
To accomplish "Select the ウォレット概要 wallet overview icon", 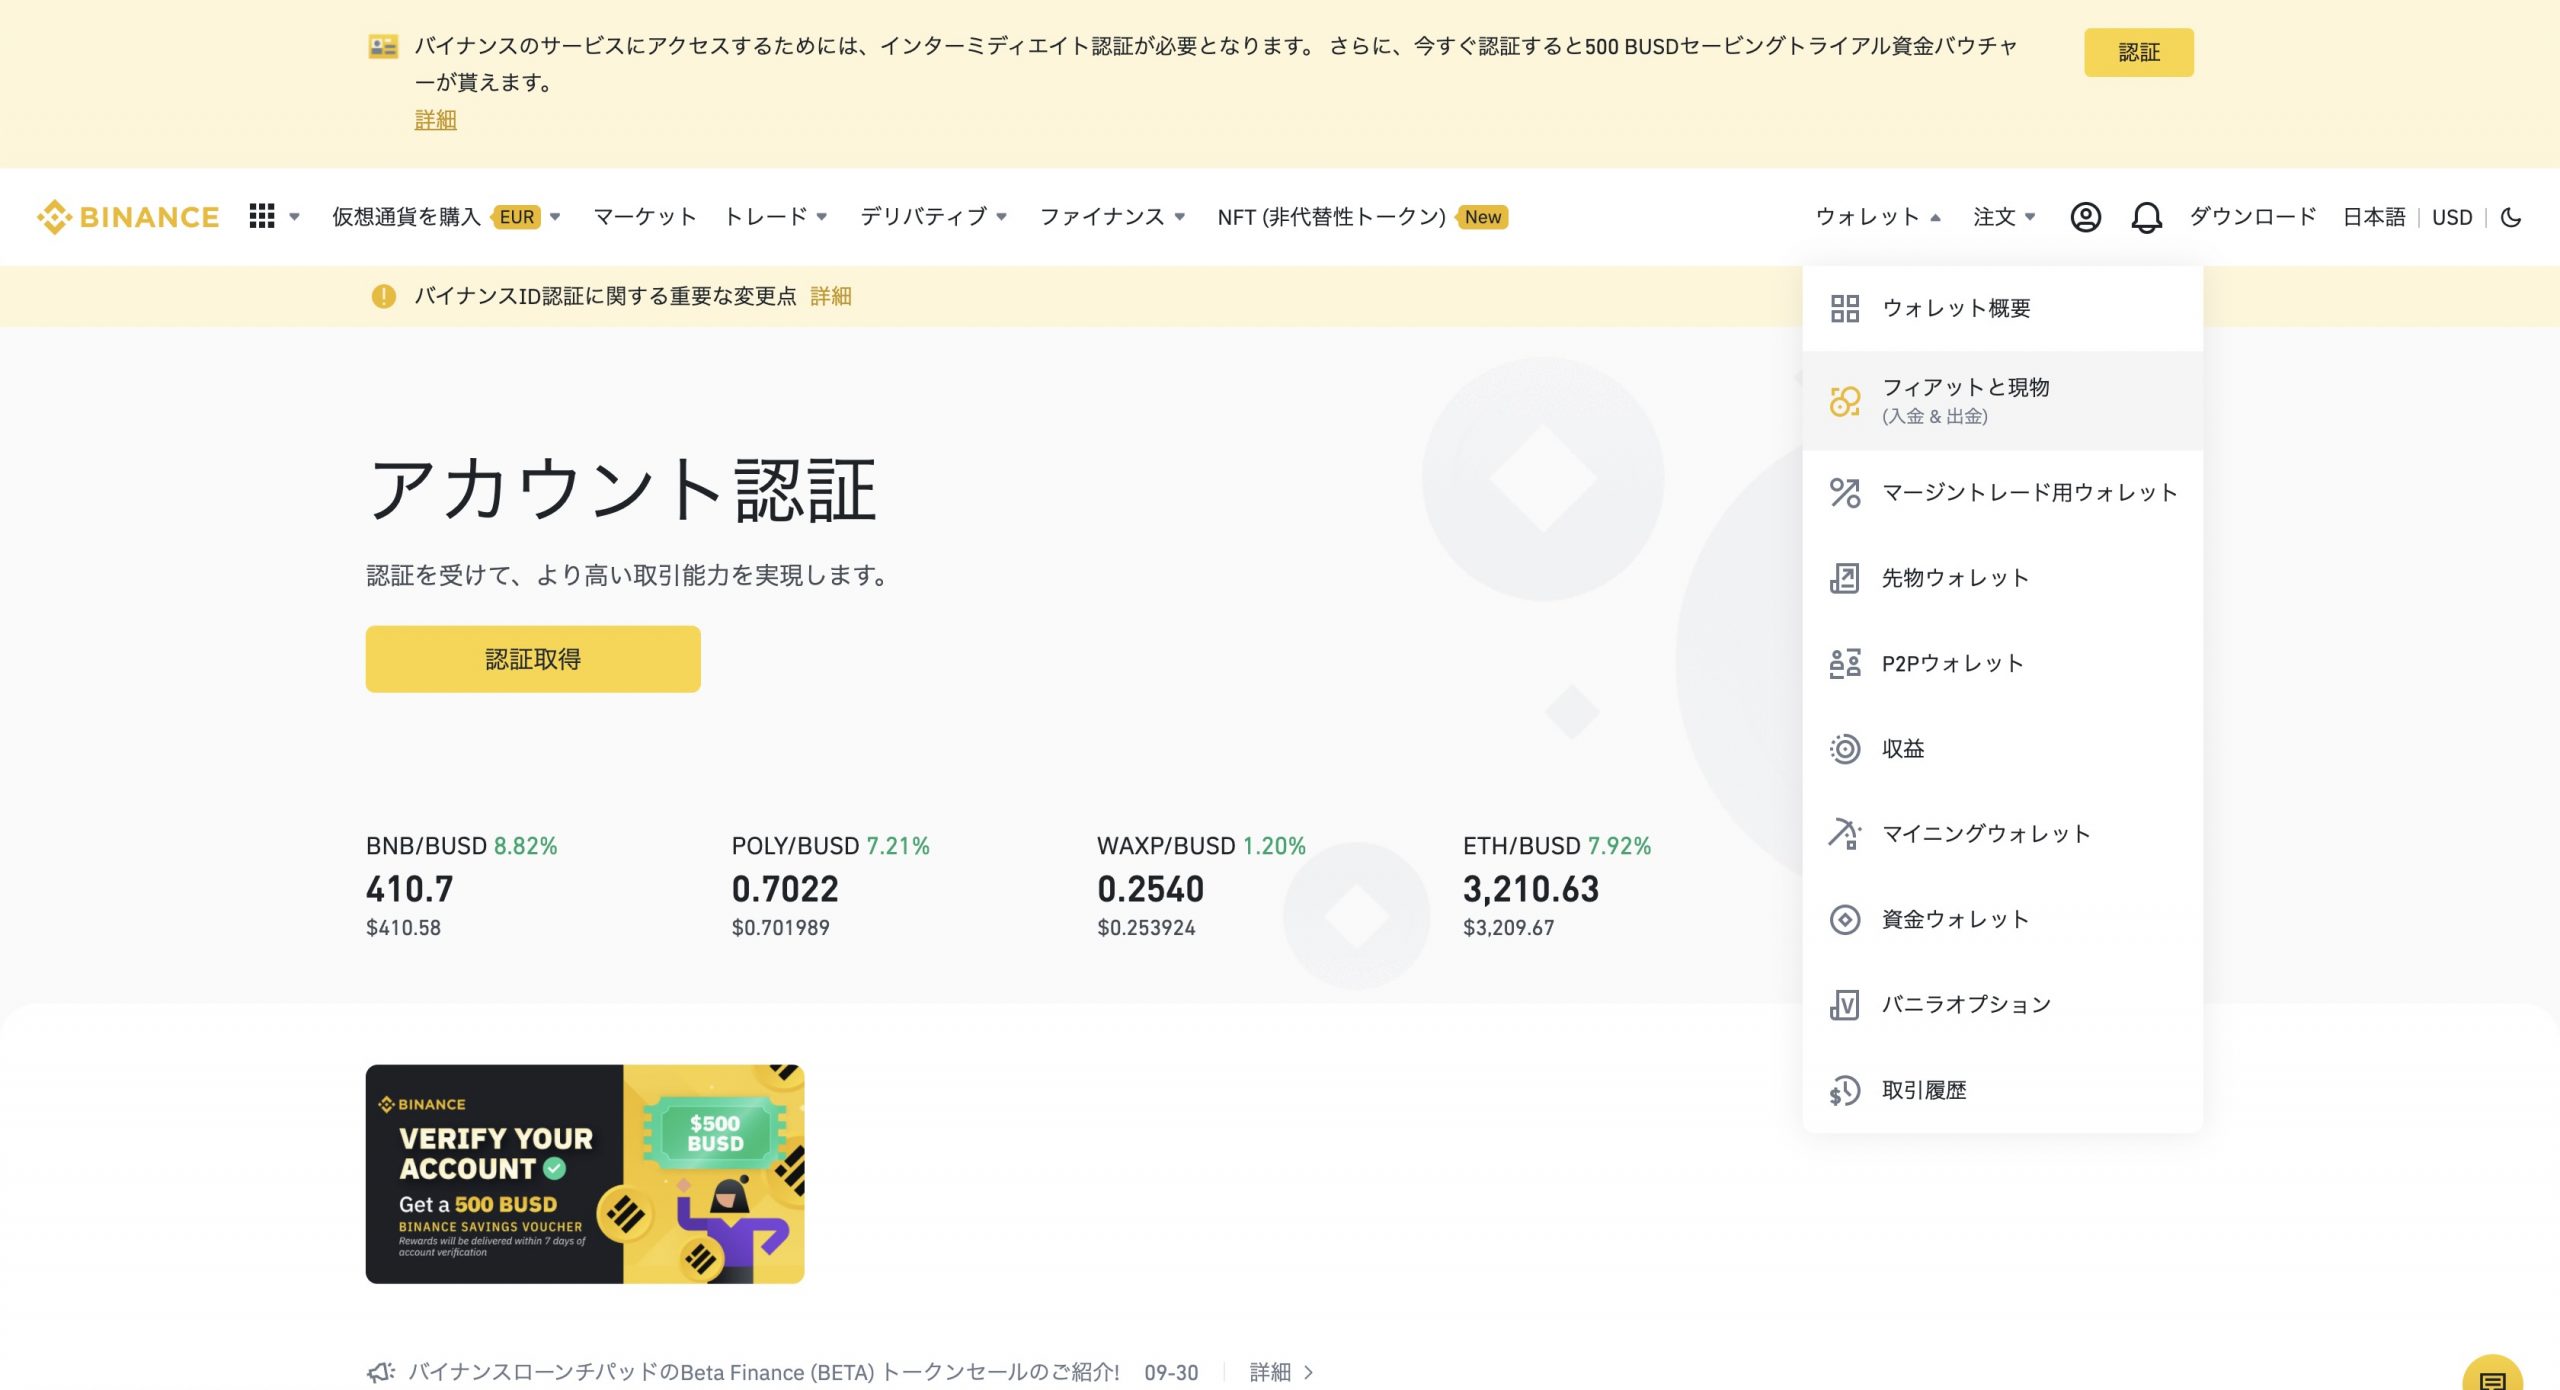I will 1843,308.
